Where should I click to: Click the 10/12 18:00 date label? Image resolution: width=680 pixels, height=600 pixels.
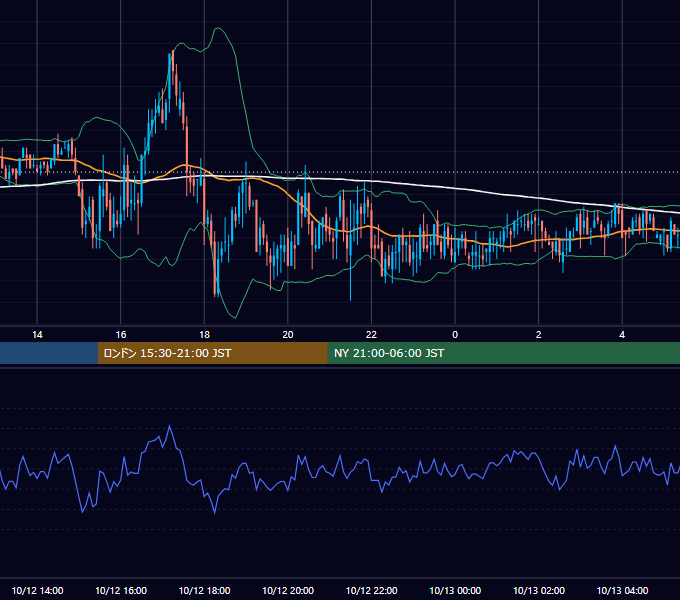pos(204,590)
